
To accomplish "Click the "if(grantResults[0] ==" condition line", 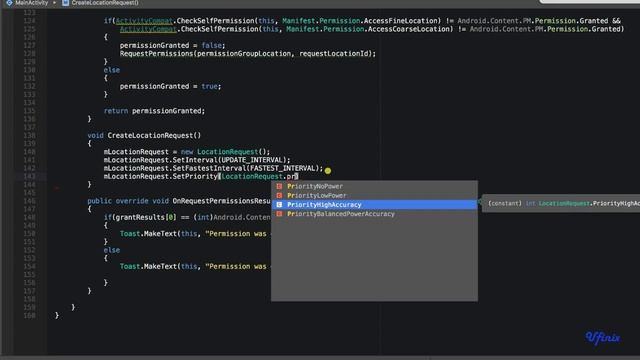I will [187, 217].
